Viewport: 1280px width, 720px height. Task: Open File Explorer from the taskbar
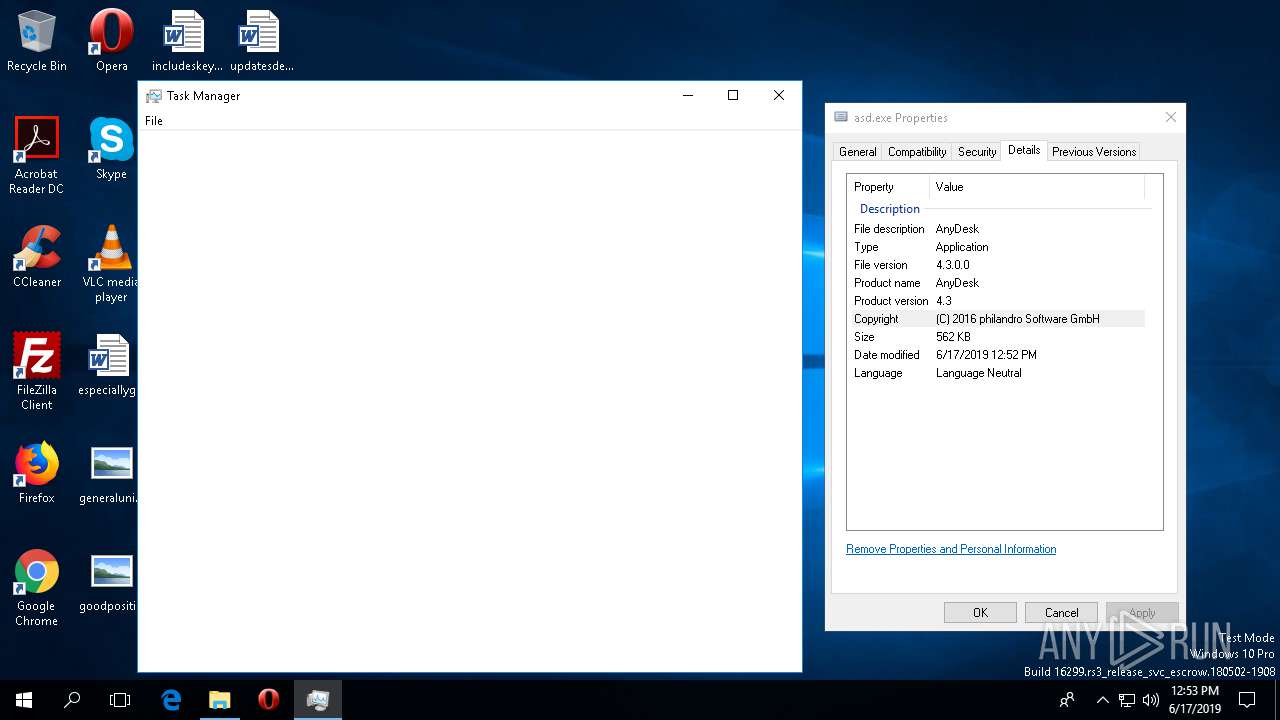pyautogui.click(x=219, y=700)
